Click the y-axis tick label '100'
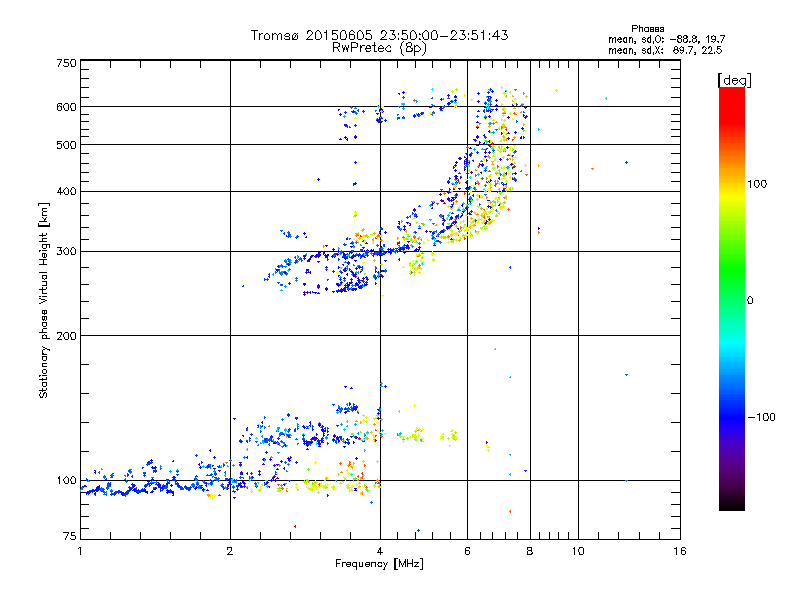The width and height of the screenshot is (800, 600). coord(66,480)
